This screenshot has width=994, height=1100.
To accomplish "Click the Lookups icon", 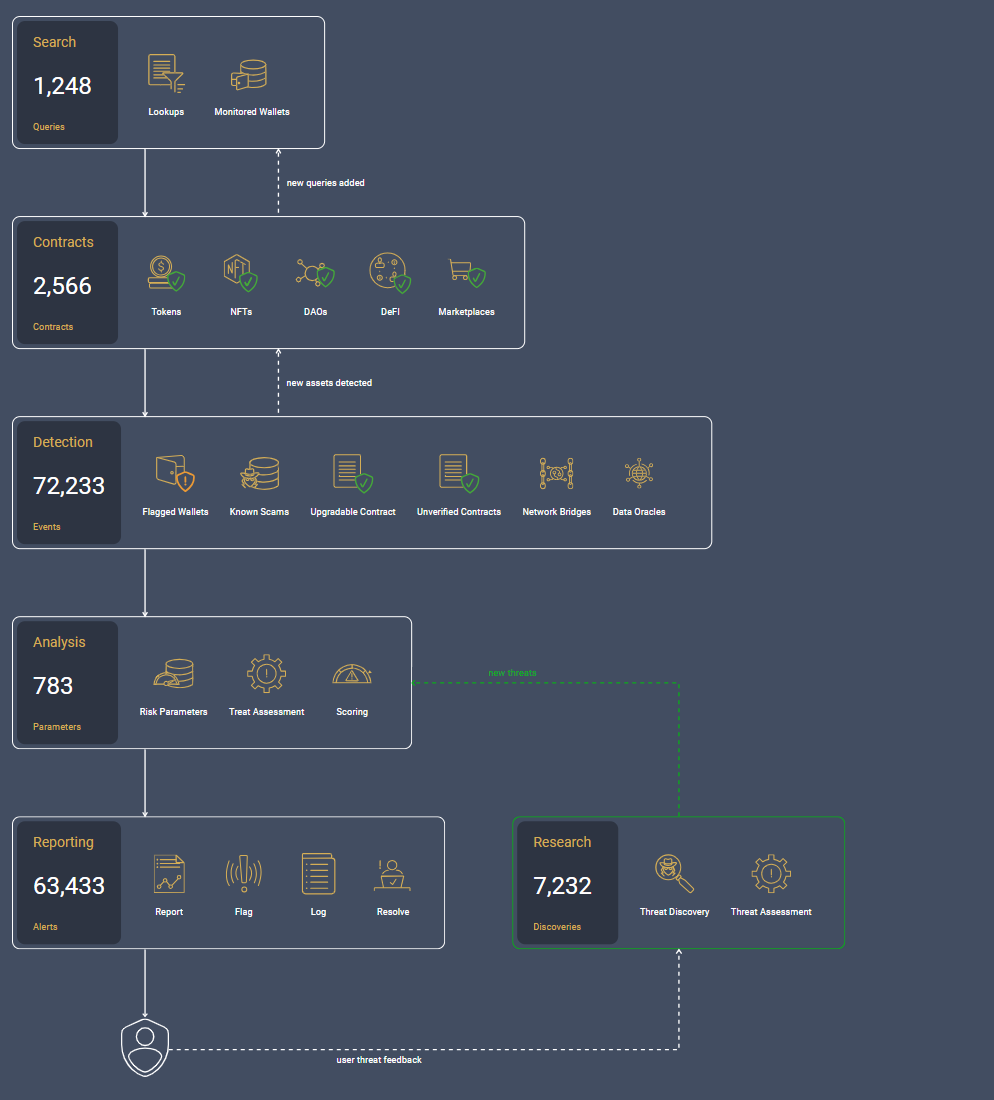I will coord(166,74).
